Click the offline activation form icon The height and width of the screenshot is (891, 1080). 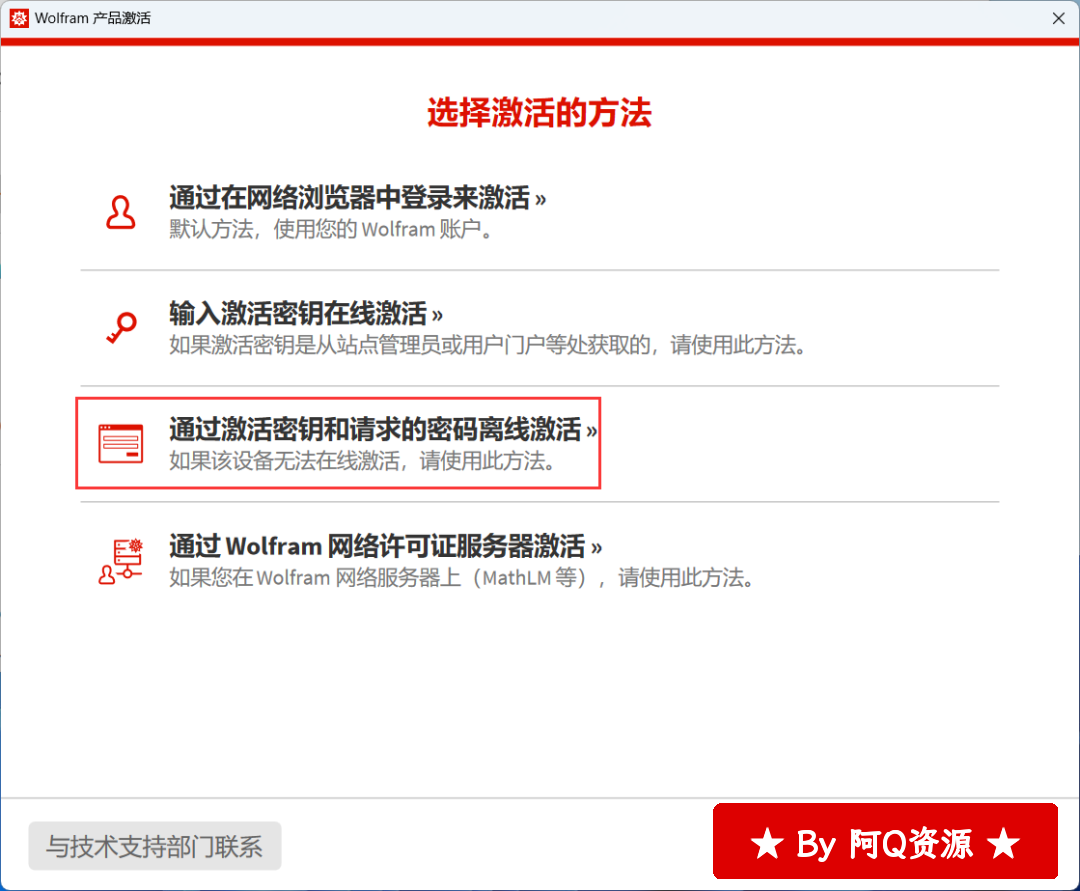point(121,443)
